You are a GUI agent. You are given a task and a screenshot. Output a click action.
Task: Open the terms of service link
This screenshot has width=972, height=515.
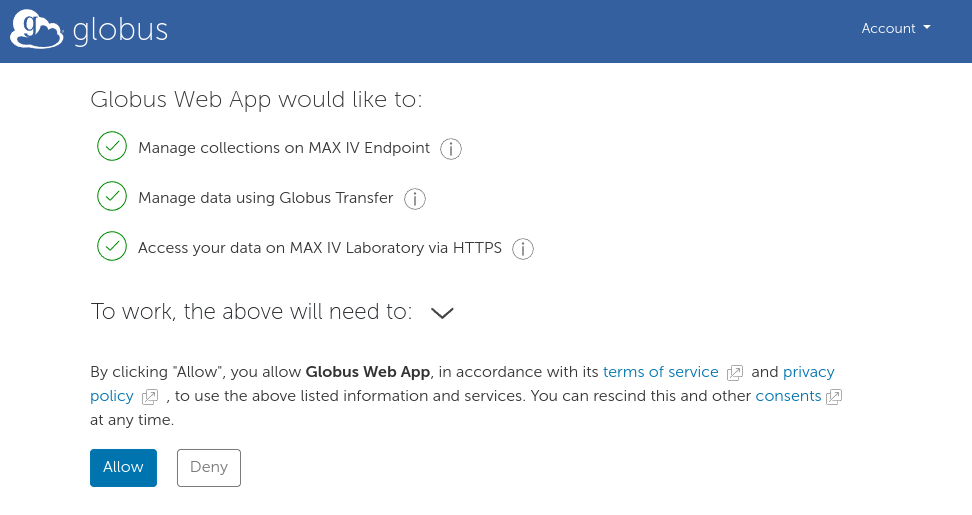pos(660,372)
